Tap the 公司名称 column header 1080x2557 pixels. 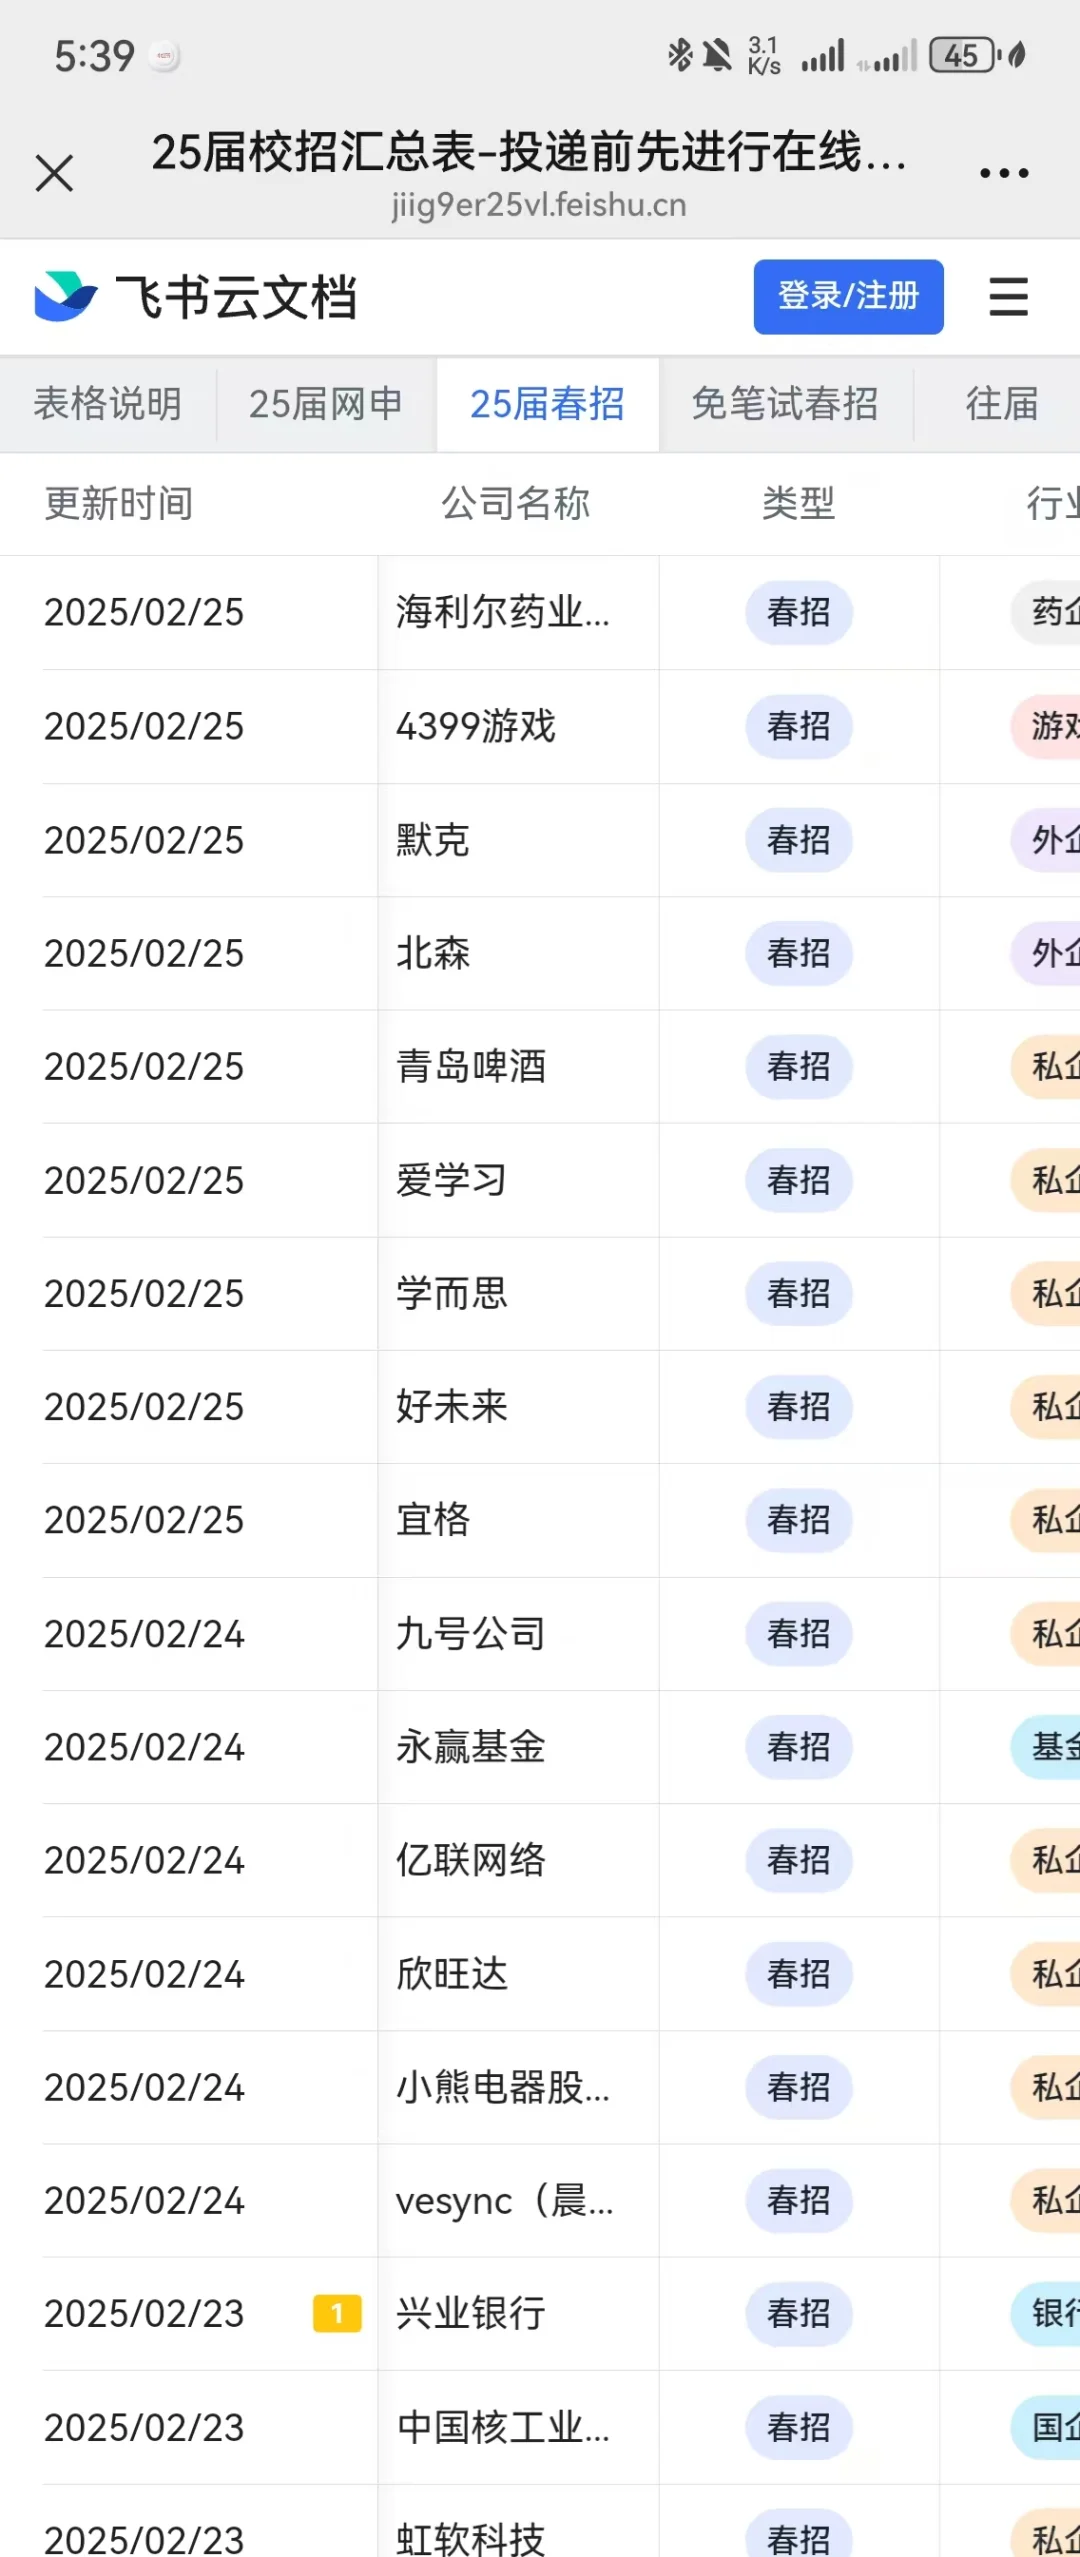(516, 504)
